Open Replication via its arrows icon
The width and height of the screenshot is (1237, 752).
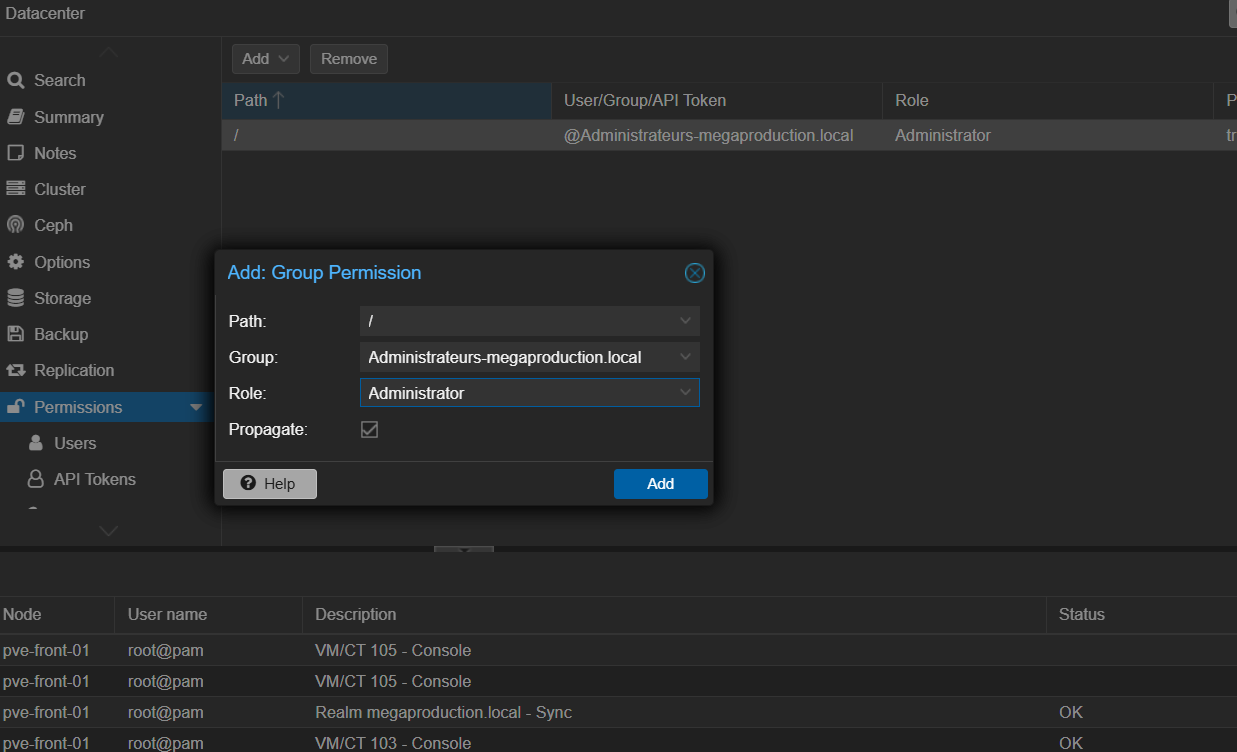point(15,370)
